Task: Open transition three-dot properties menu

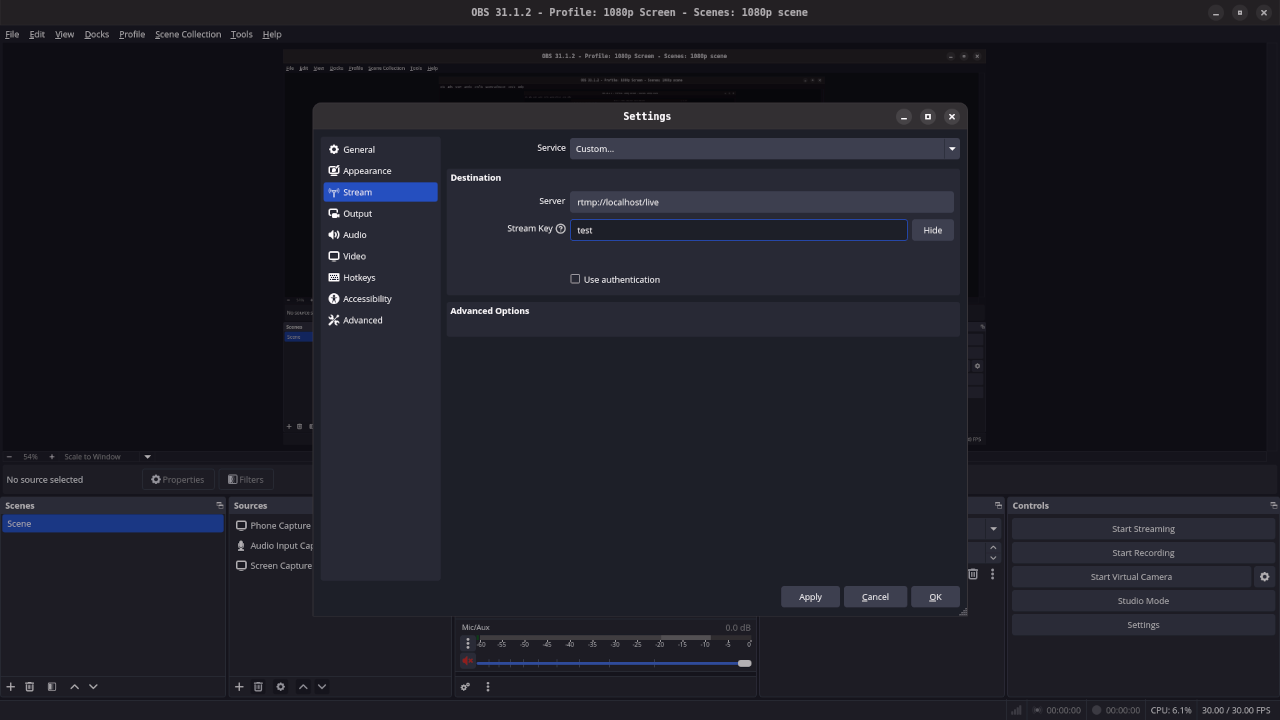Action: 992,574
